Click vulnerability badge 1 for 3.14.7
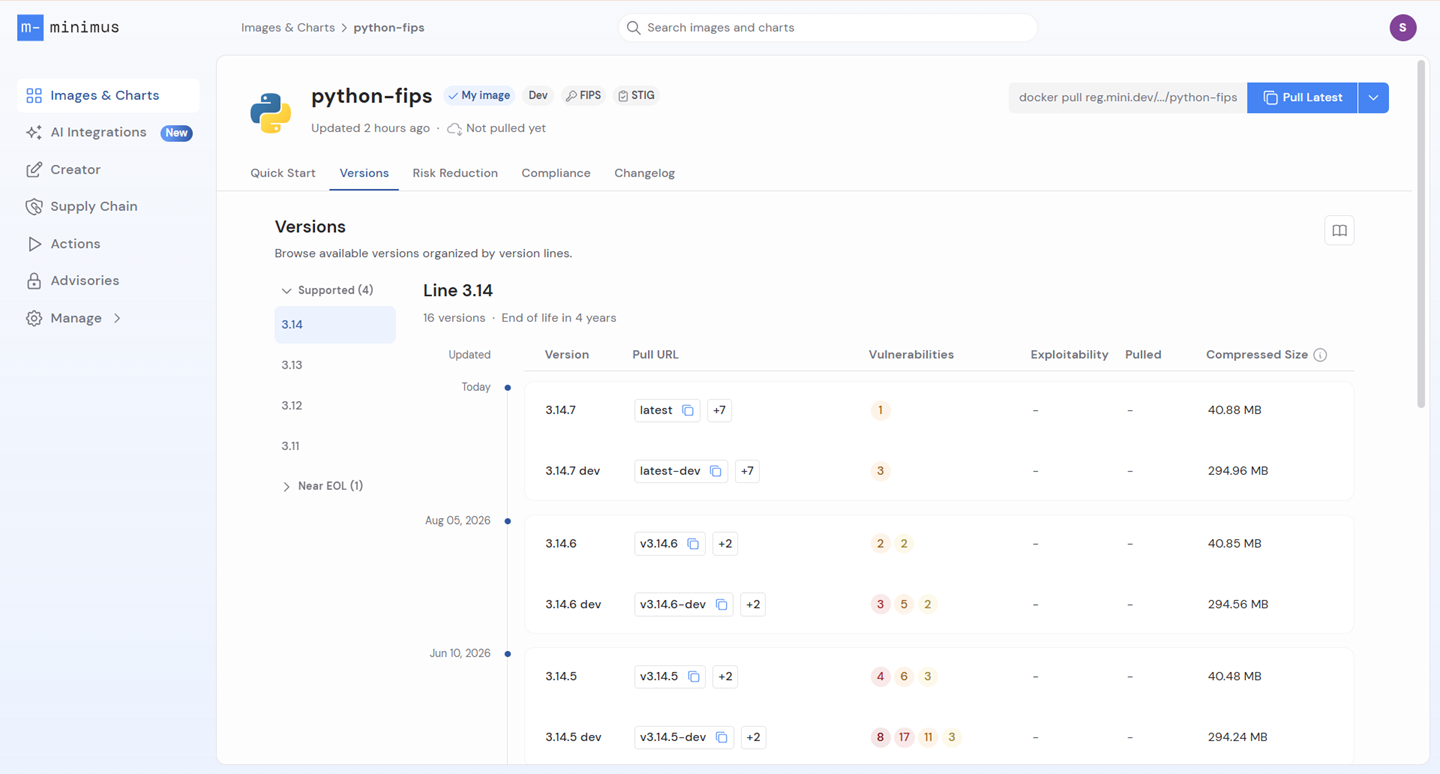Screen dimensions: 1440x774 click(880, 411)
